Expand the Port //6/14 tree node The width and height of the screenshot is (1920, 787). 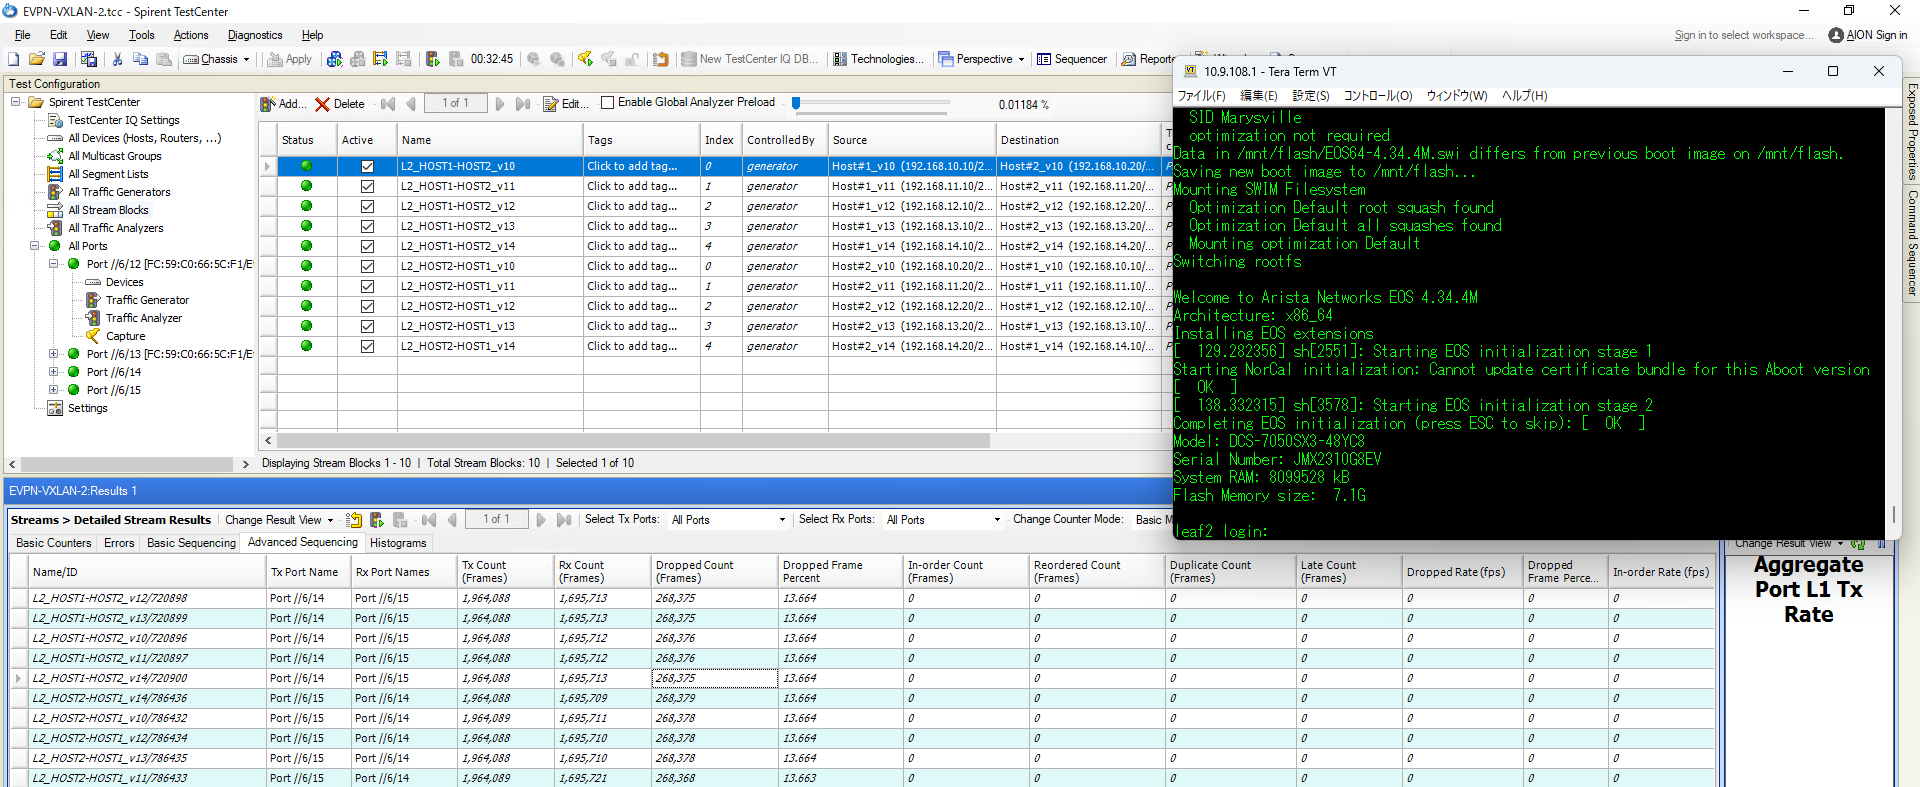54,372
